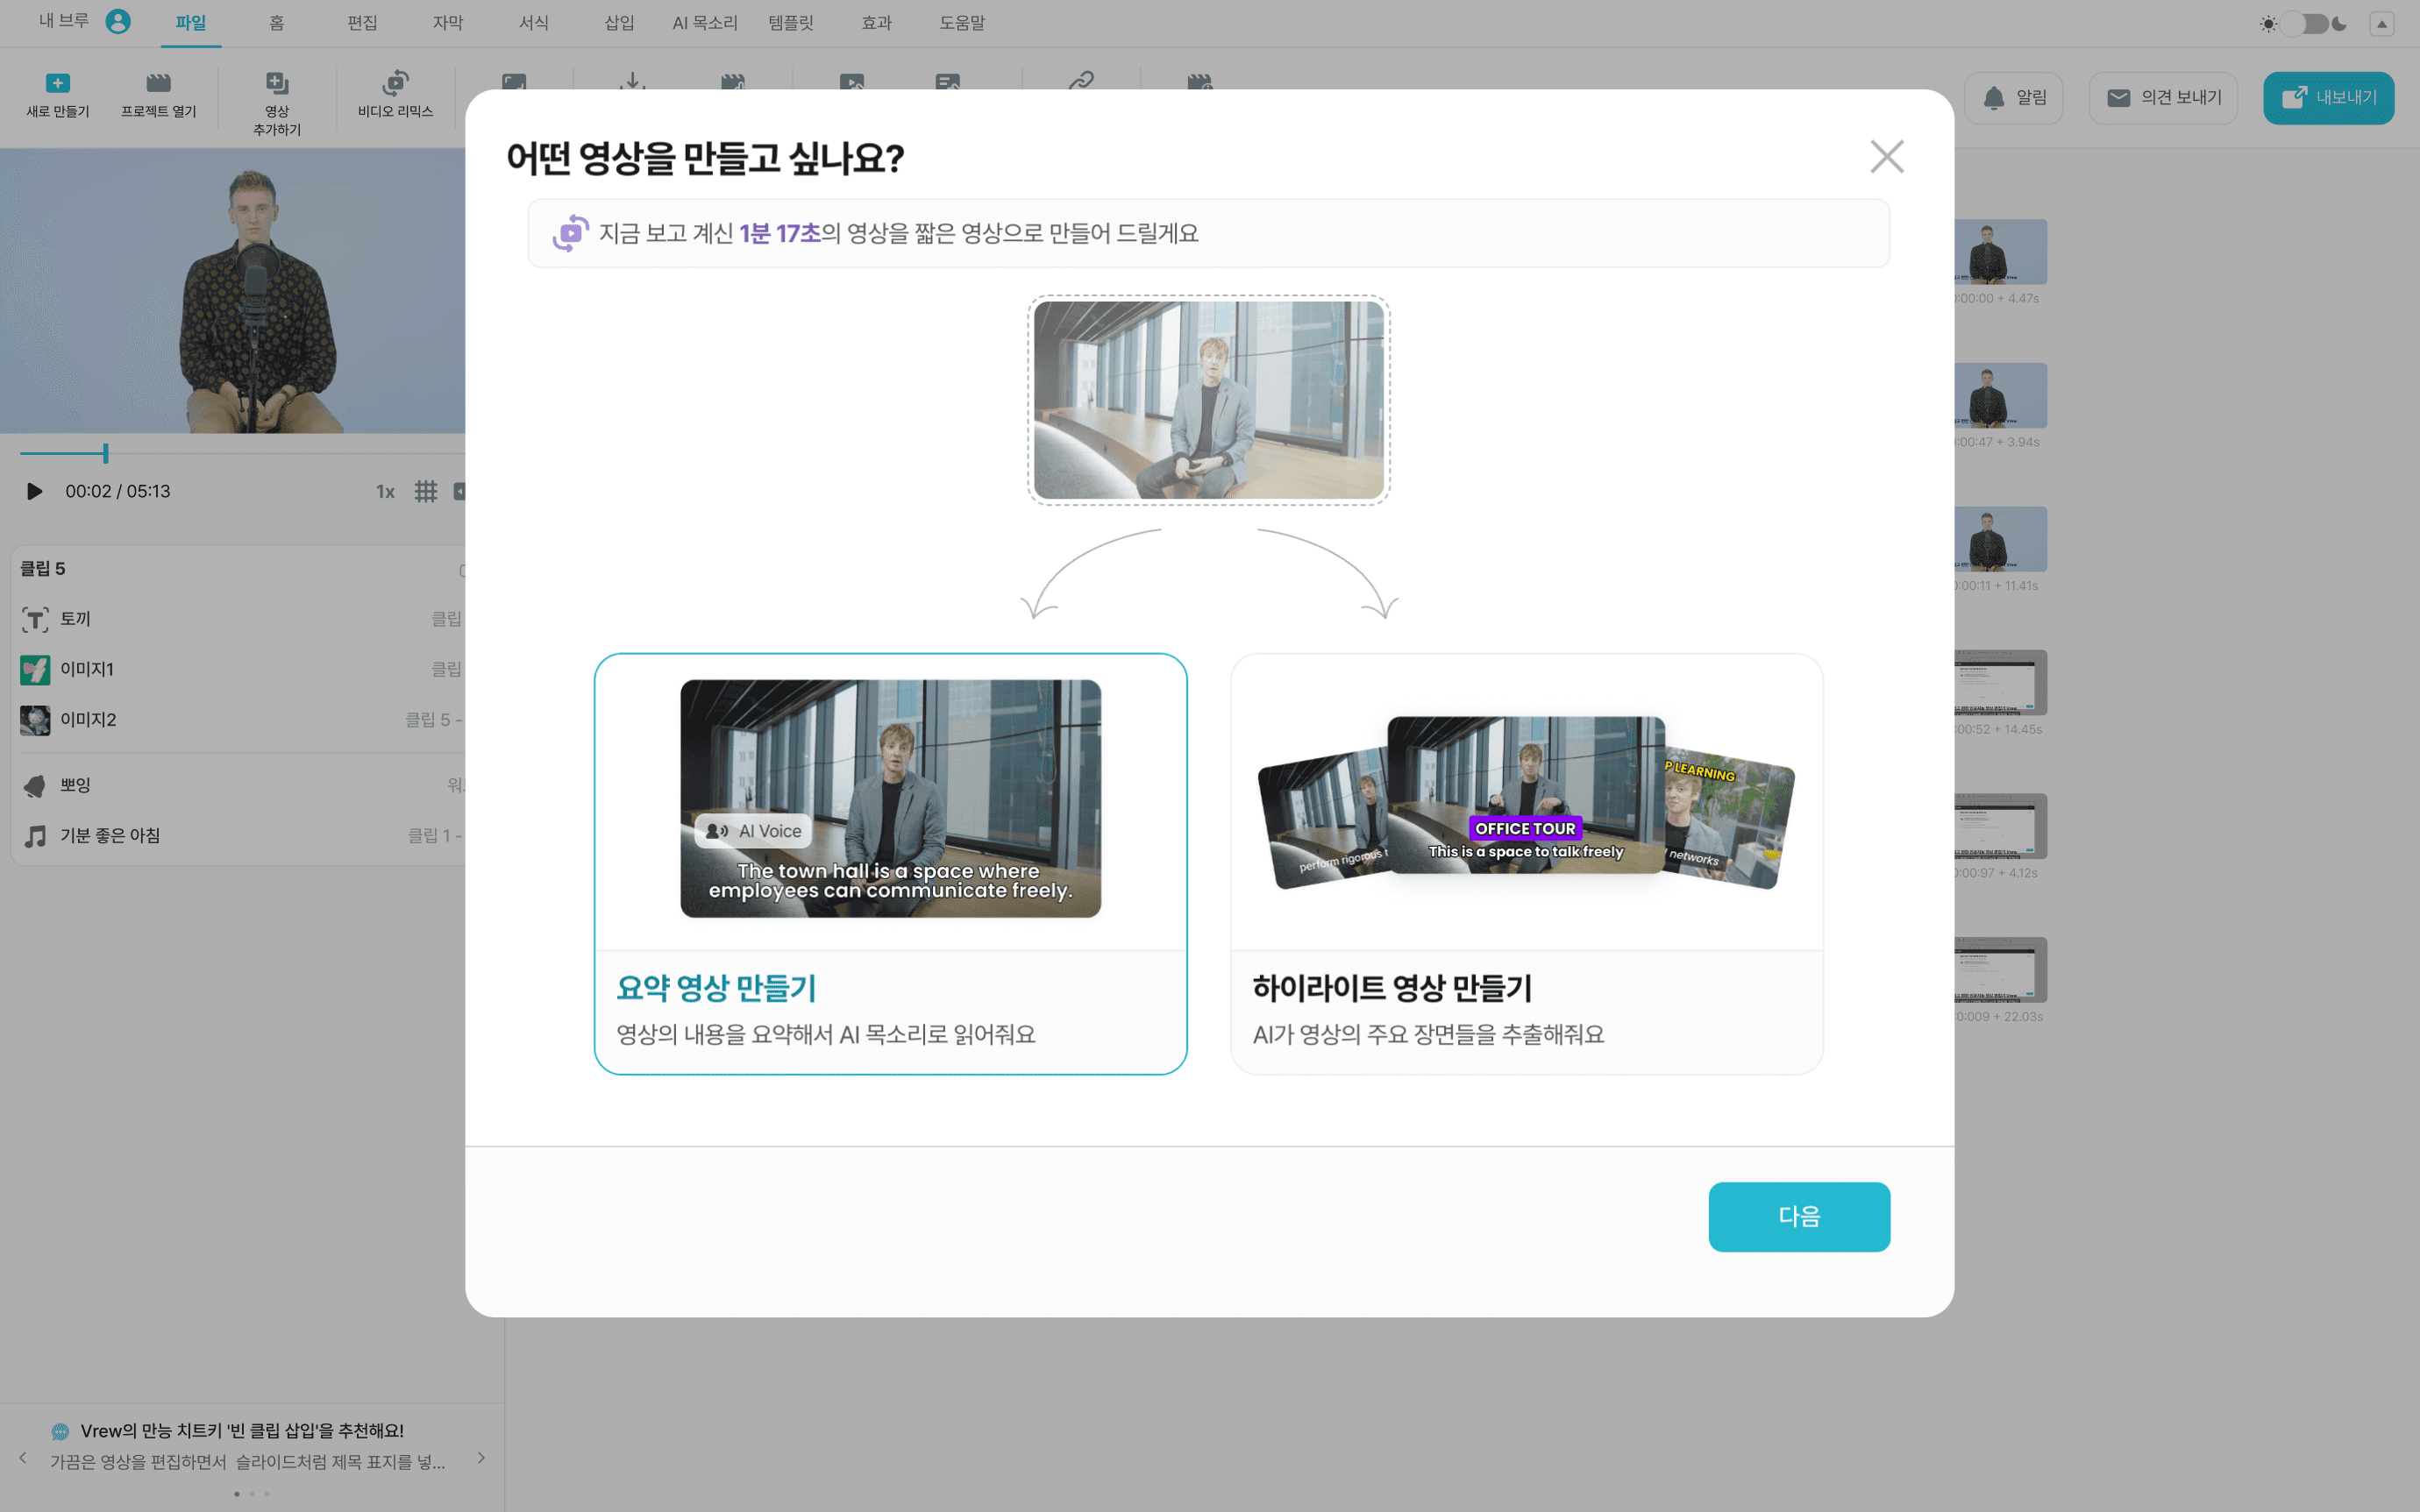Close the 어떤 영상을 만들고 싶나요 dialog
The height and width of the screenshot is (1512, 2420).
coord(1886,156)
